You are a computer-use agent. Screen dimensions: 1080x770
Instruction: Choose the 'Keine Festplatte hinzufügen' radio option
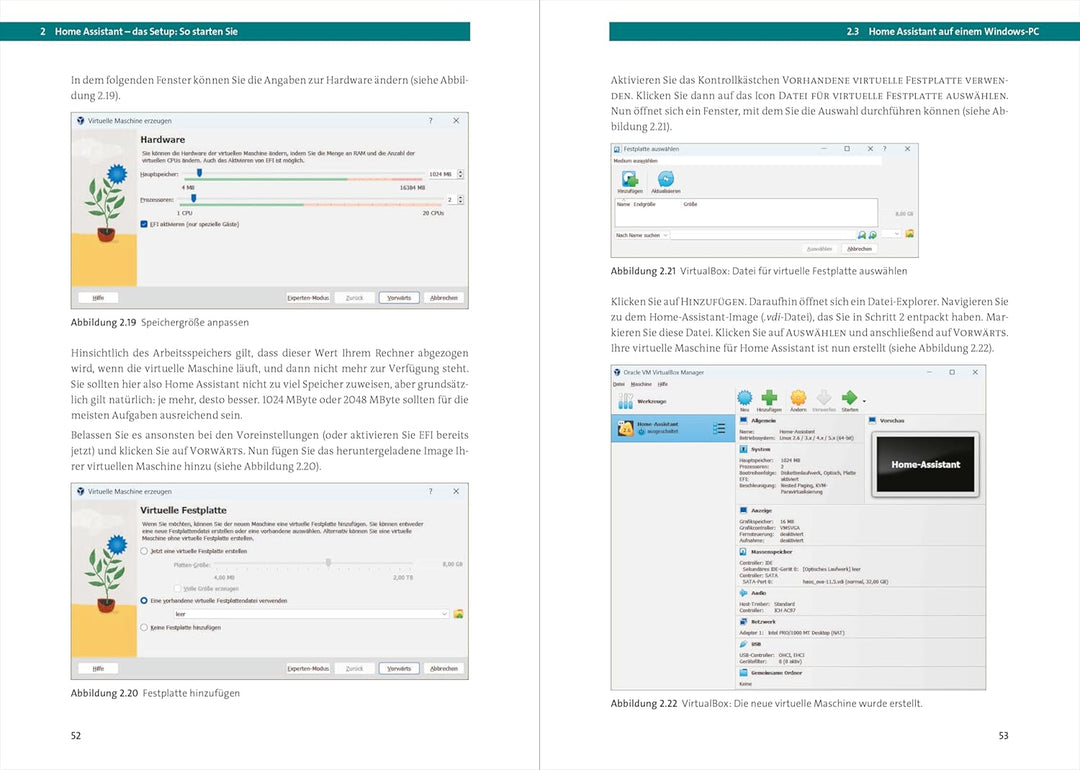pos(145,628)
